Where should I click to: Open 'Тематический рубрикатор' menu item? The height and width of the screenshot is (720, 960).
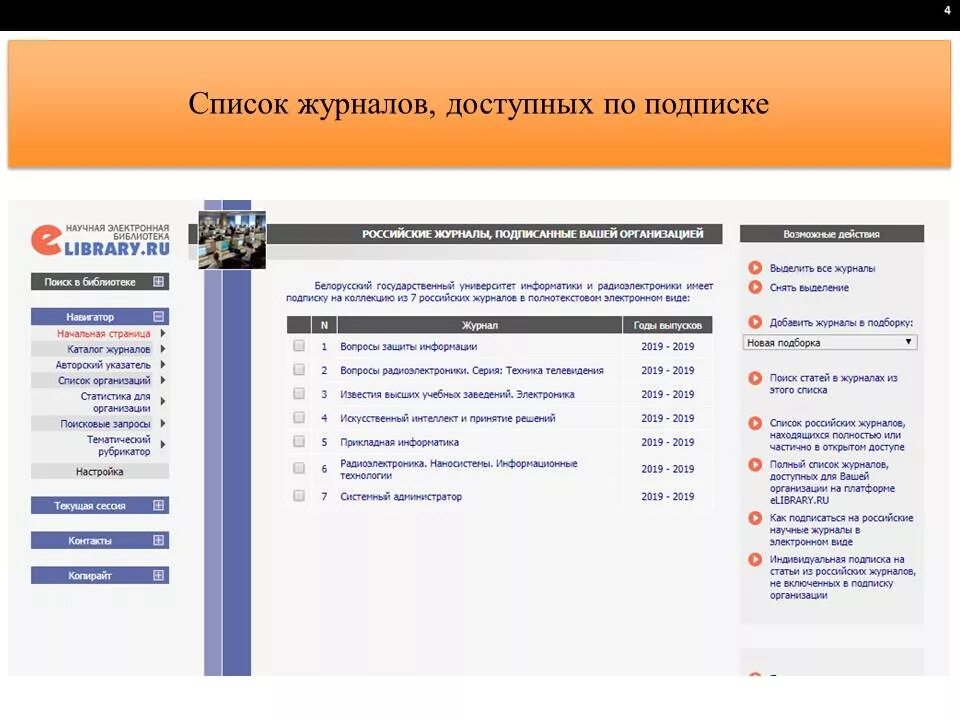coord(119,445)
